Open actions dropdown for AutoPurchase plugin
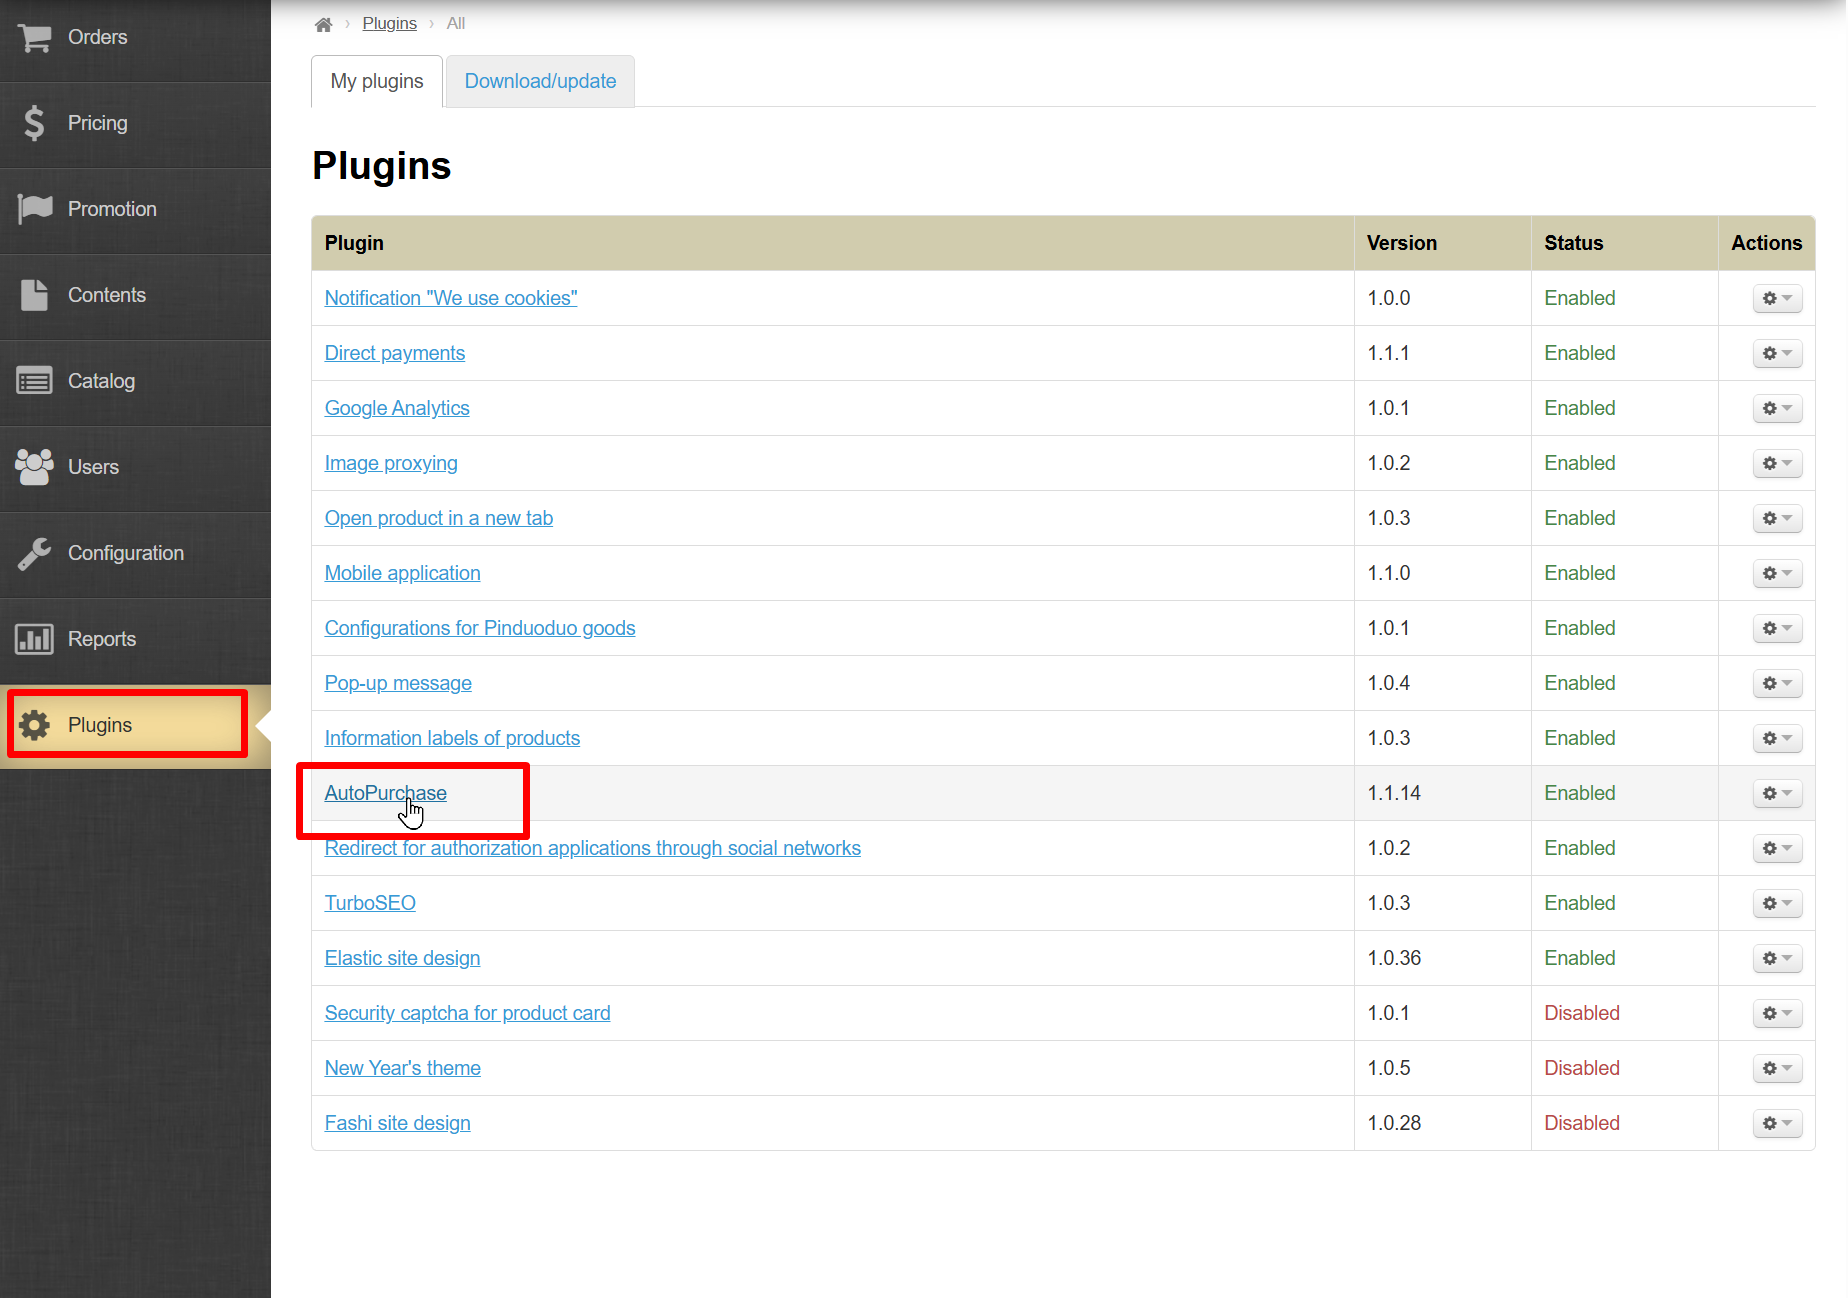Screen dimensions: 1848x1298 point(1776,793)
